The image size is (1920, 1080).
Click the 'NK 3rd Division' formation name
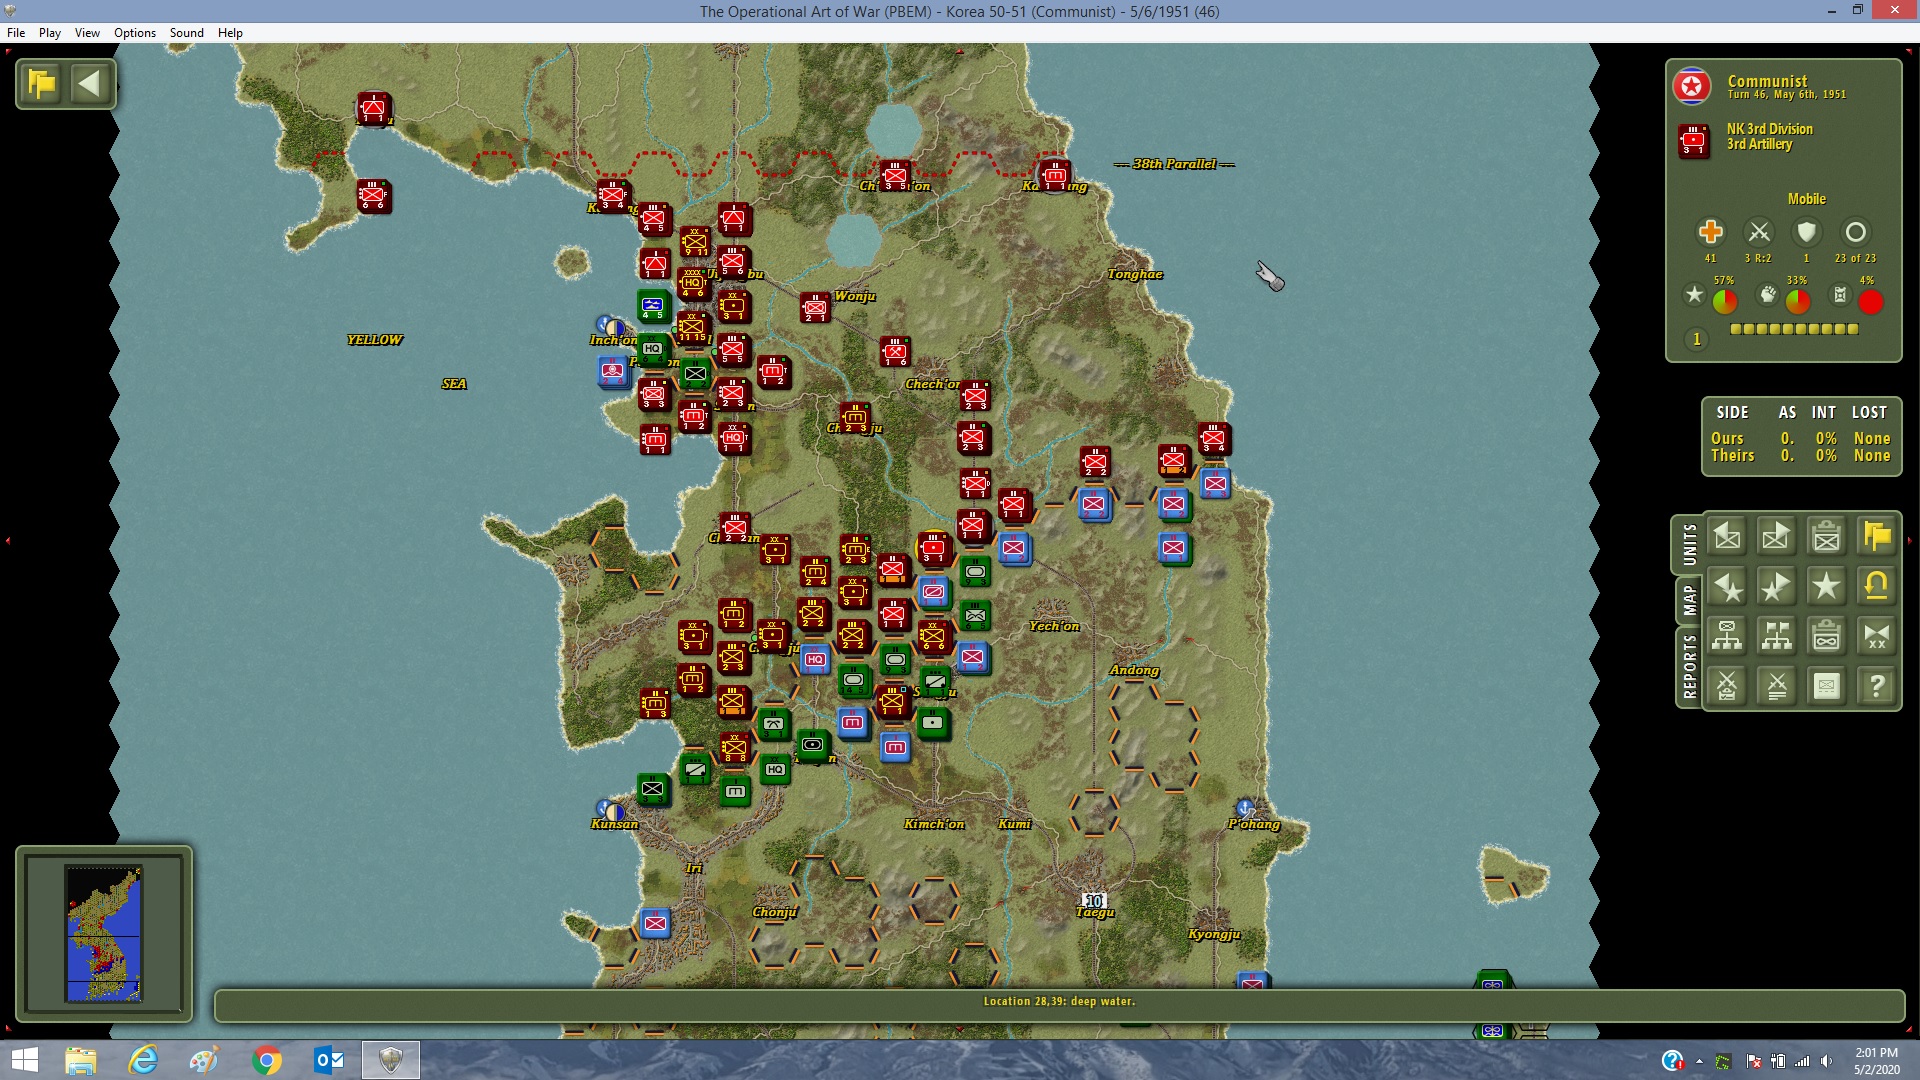click(1769, 129)
